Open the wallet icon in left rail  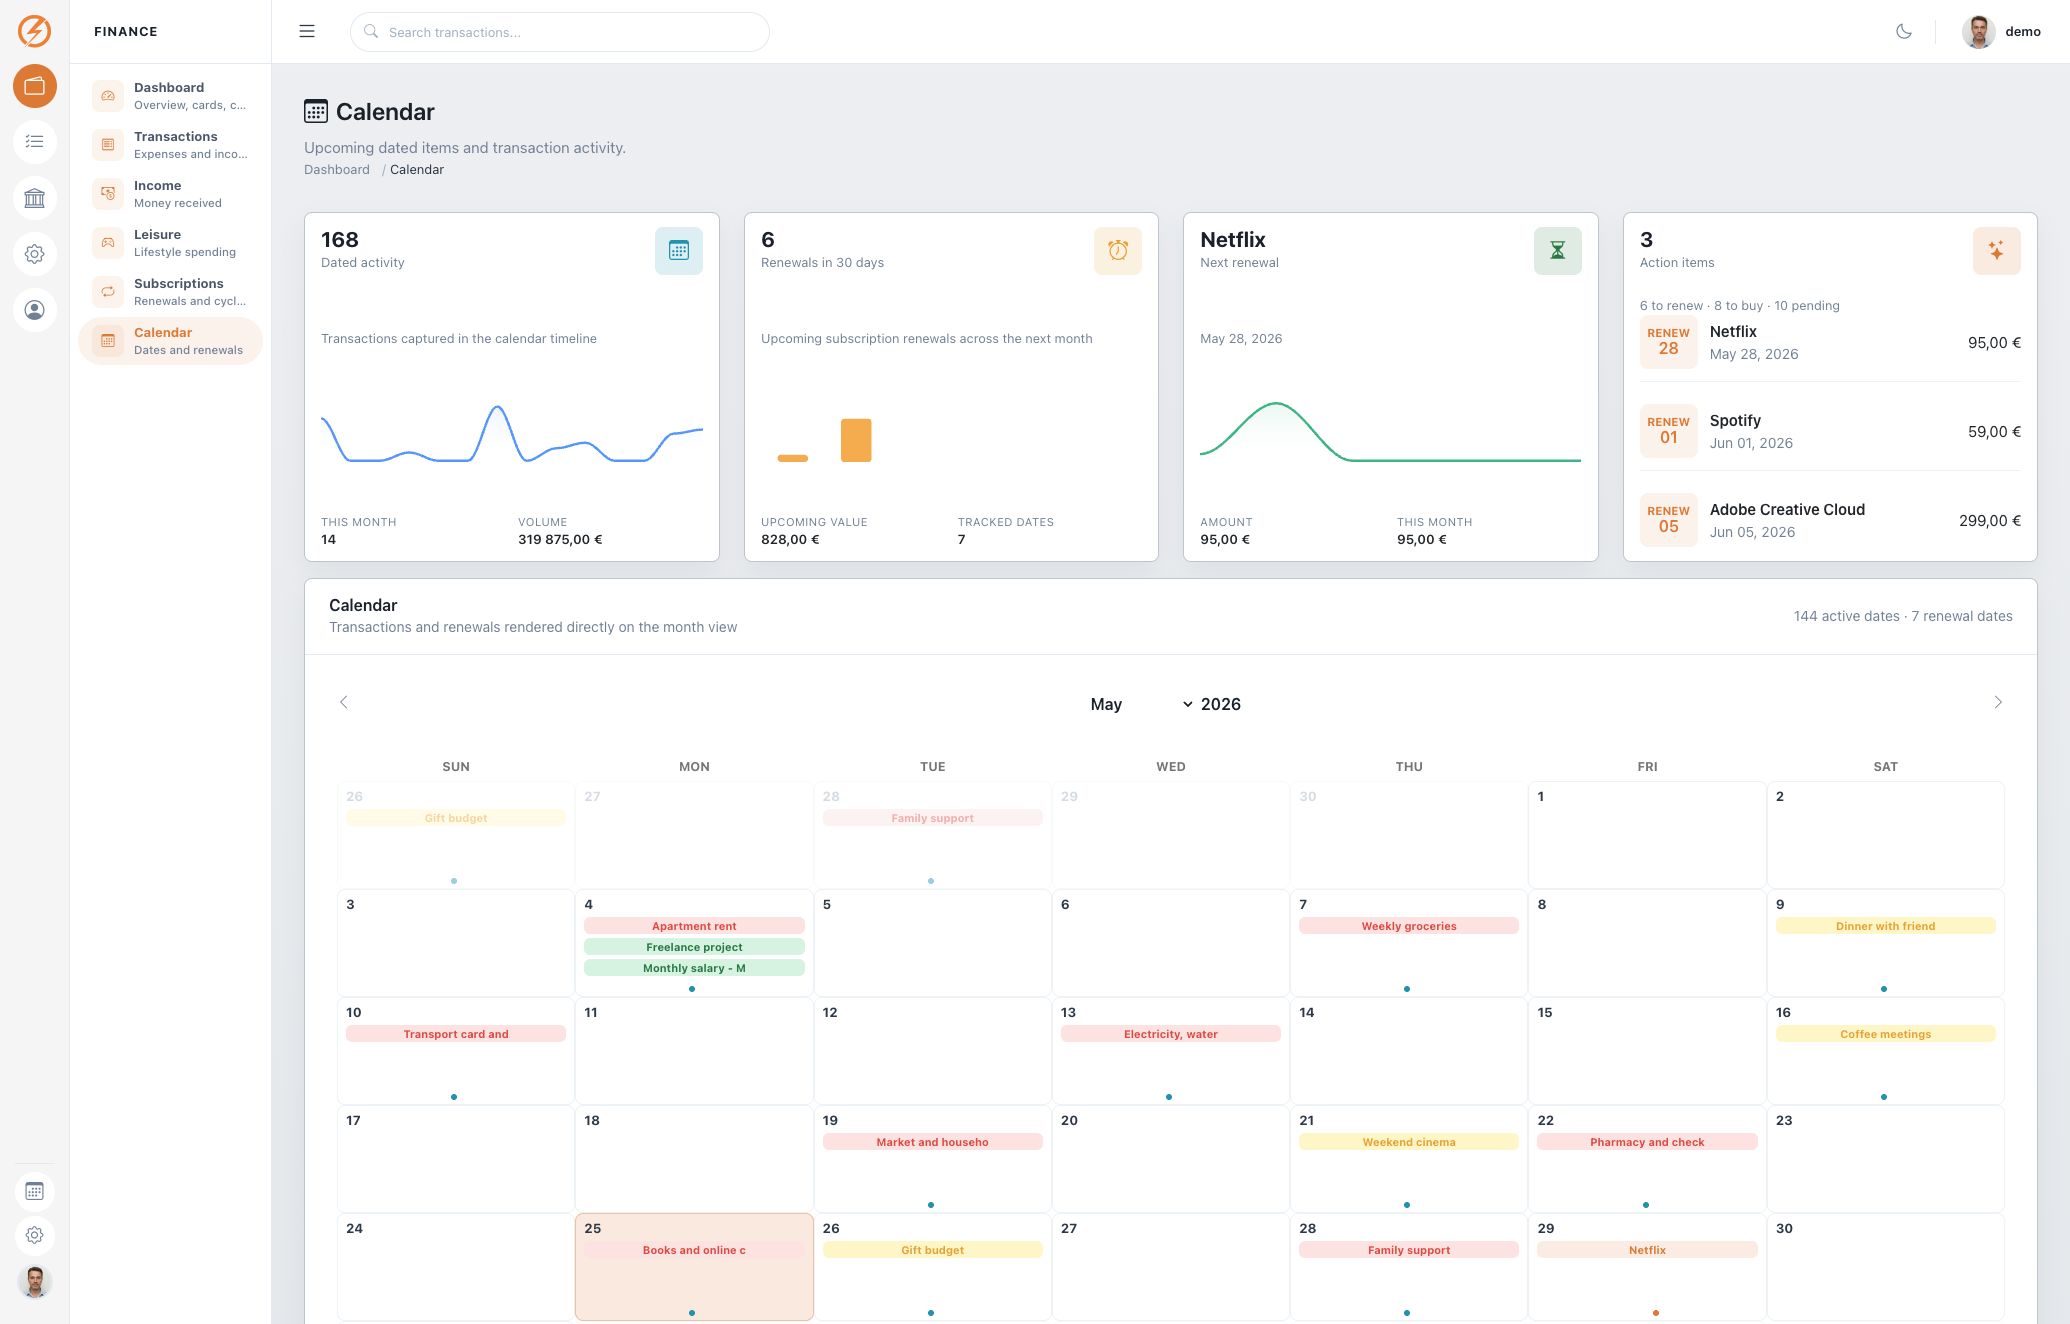pyautogui.click(x=35, y=86)
